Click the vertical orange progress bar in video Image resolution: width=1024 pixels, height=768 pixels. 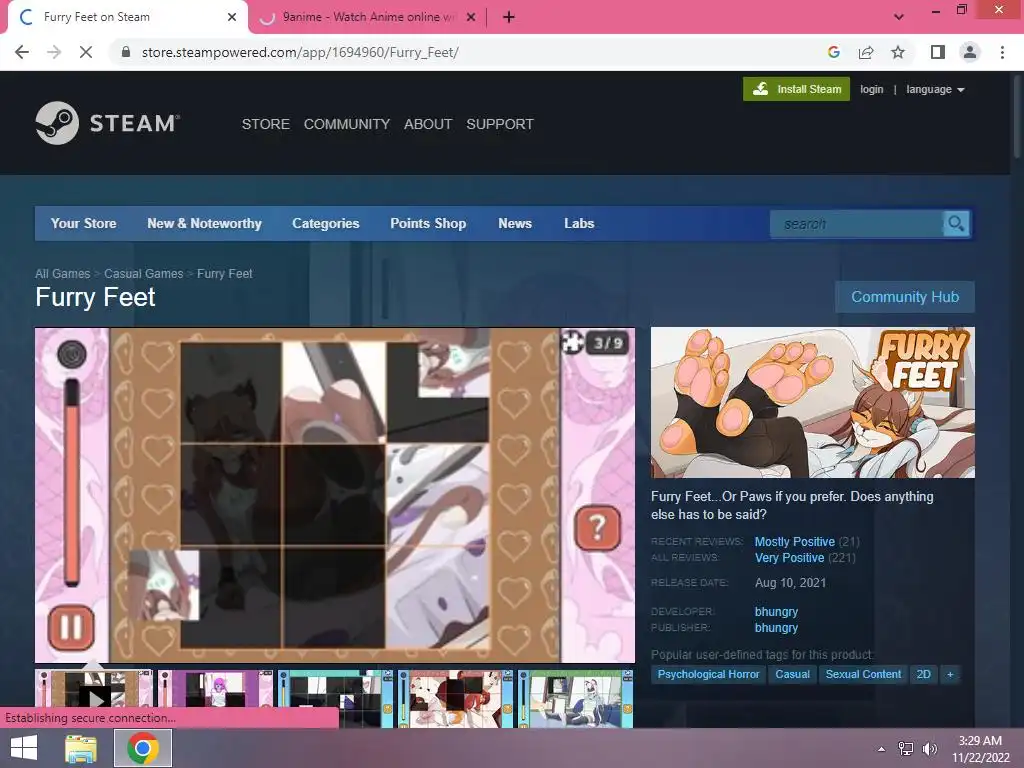coord(72,482)
